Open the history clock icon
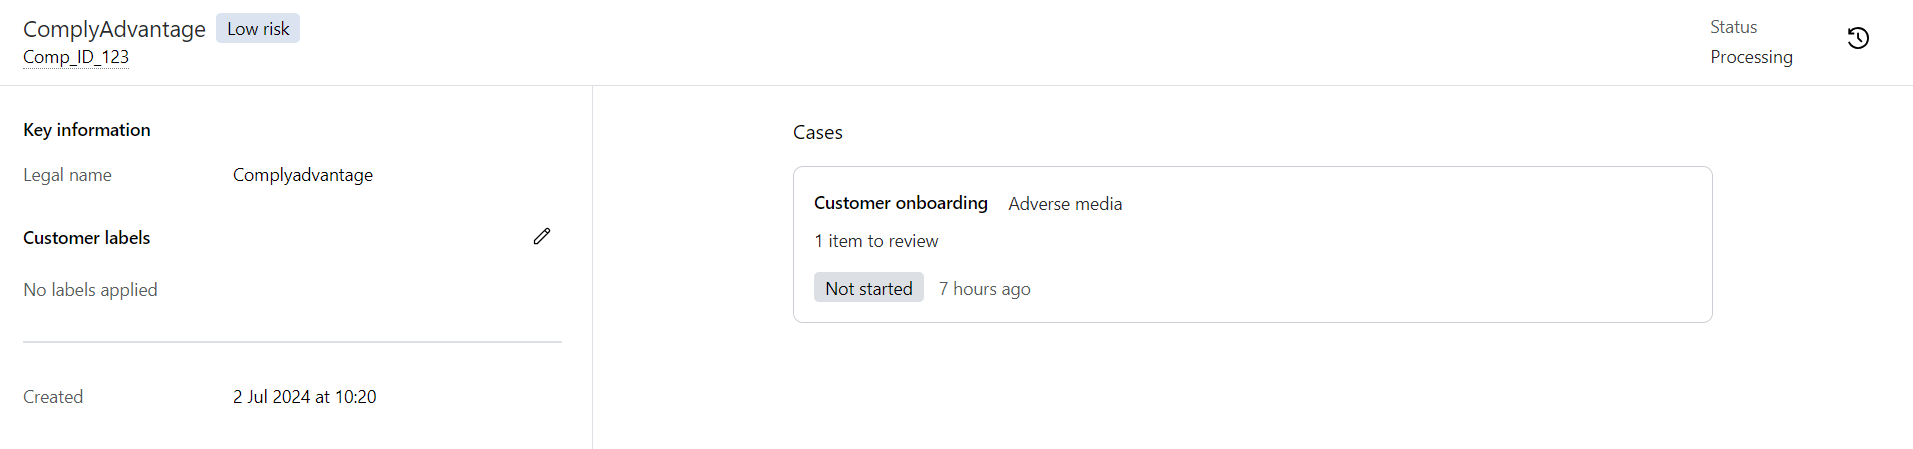Image resolution: width=1913 pixels, height=449 pixels. (x=1858, y=38)
